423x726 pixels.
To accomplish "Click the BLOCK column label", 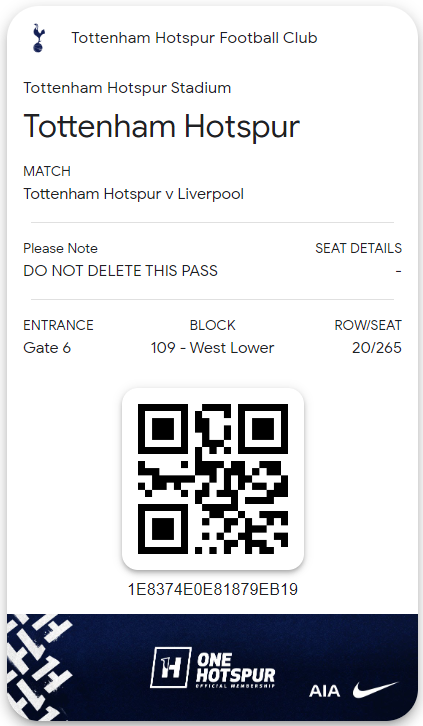I will [212, 325].
